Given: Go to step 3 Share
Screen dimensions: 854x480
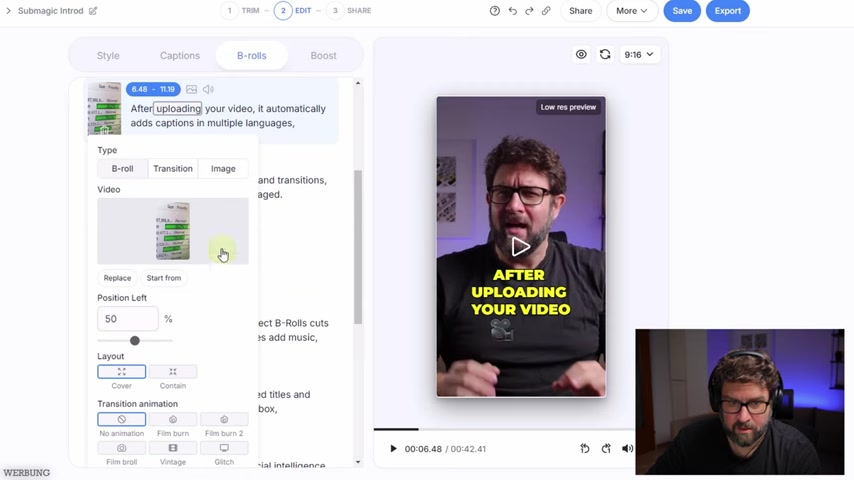Looking at the screenshot, I should tap(349, 11).
